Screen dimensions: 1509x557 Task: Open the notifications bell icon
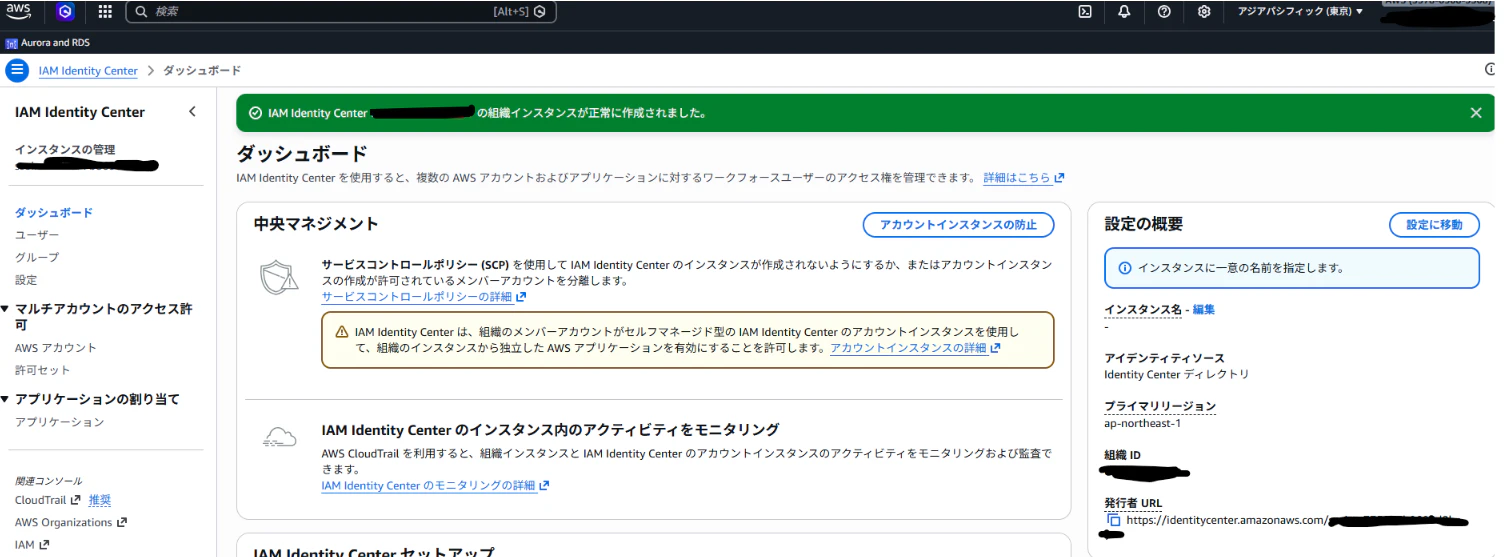[x=1124, y=12]
